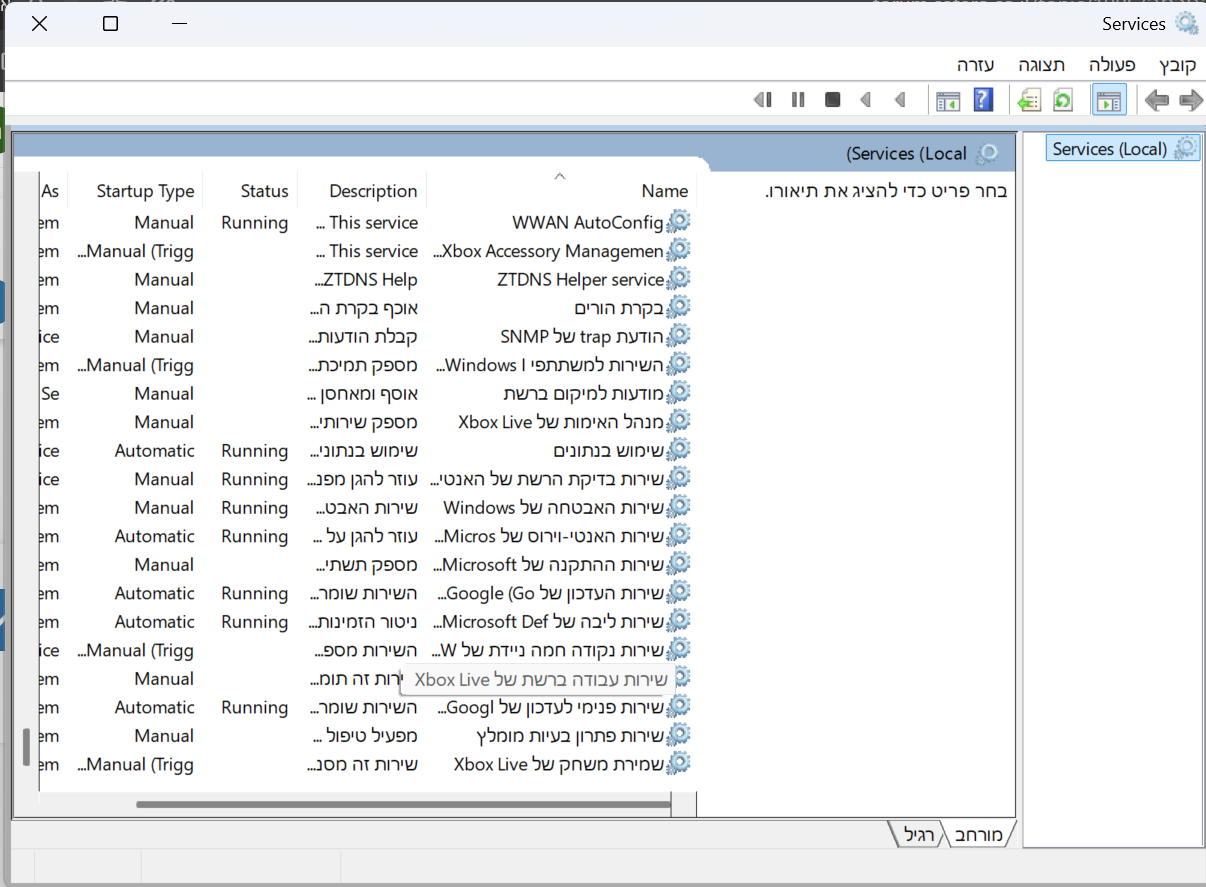Click the gear icon of שירות ההתקנה של Microsoft

click(x=679, y=564)
